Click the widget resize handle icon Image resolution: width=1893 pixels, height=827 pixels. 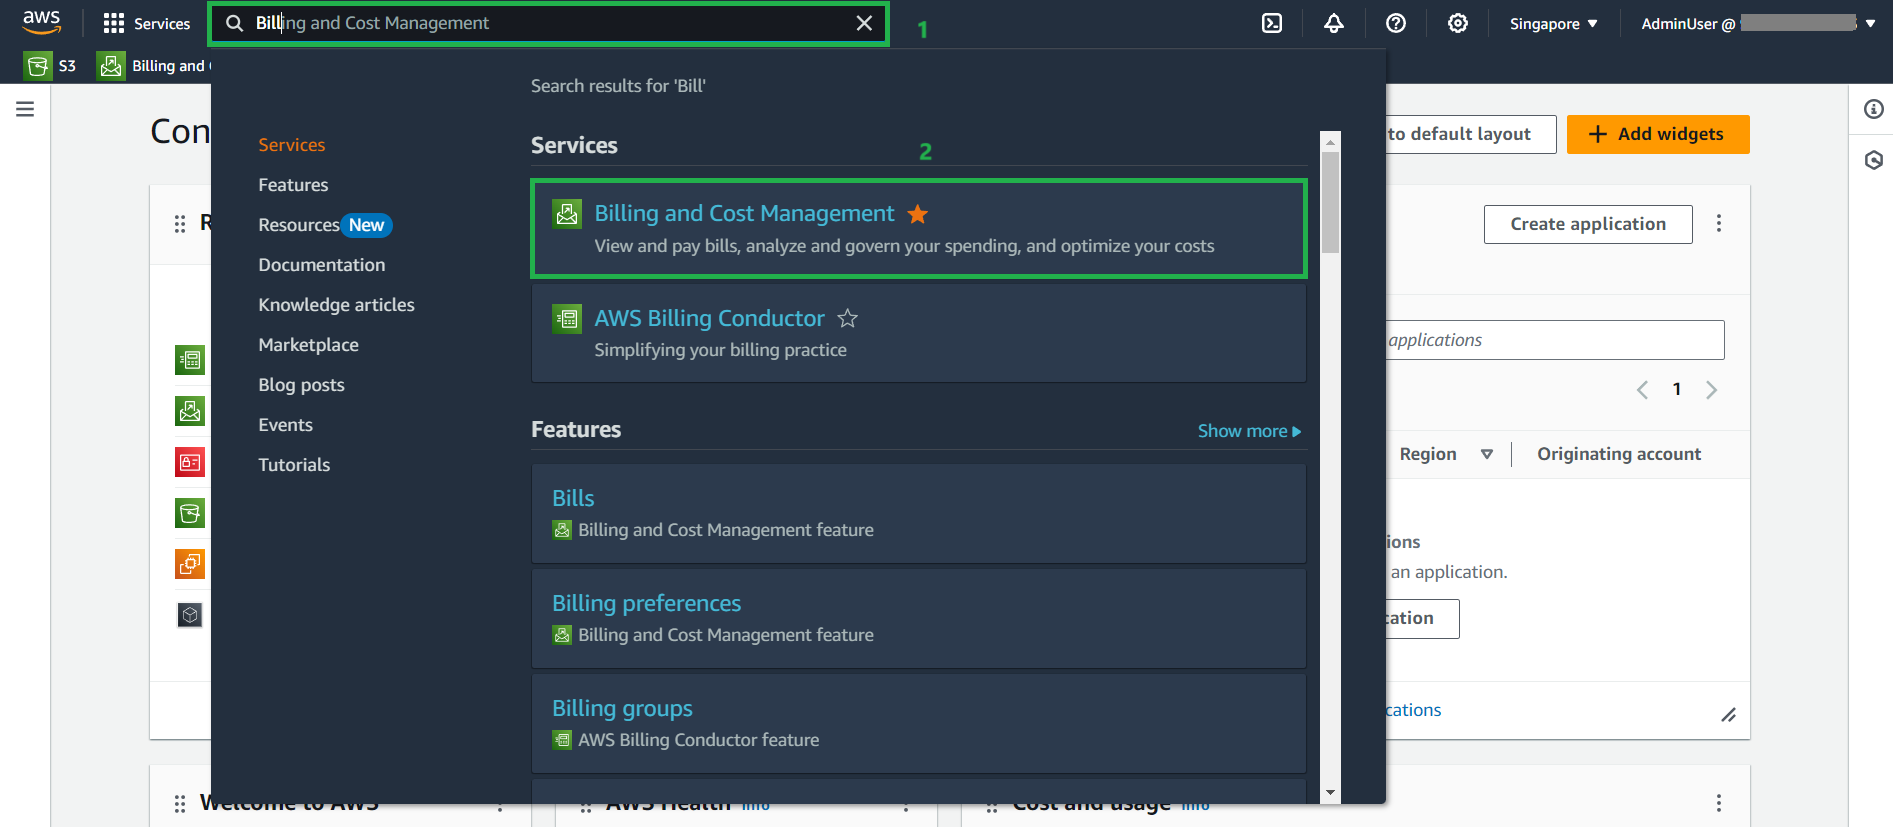pyautogui.click(x=1728, y=714)
